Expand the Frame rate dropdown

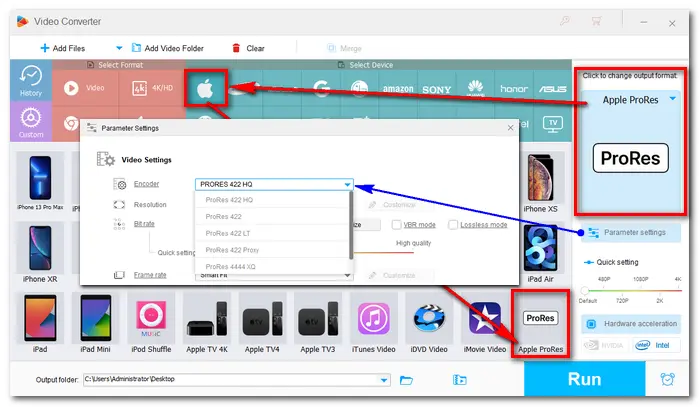[x=347, y=276]
